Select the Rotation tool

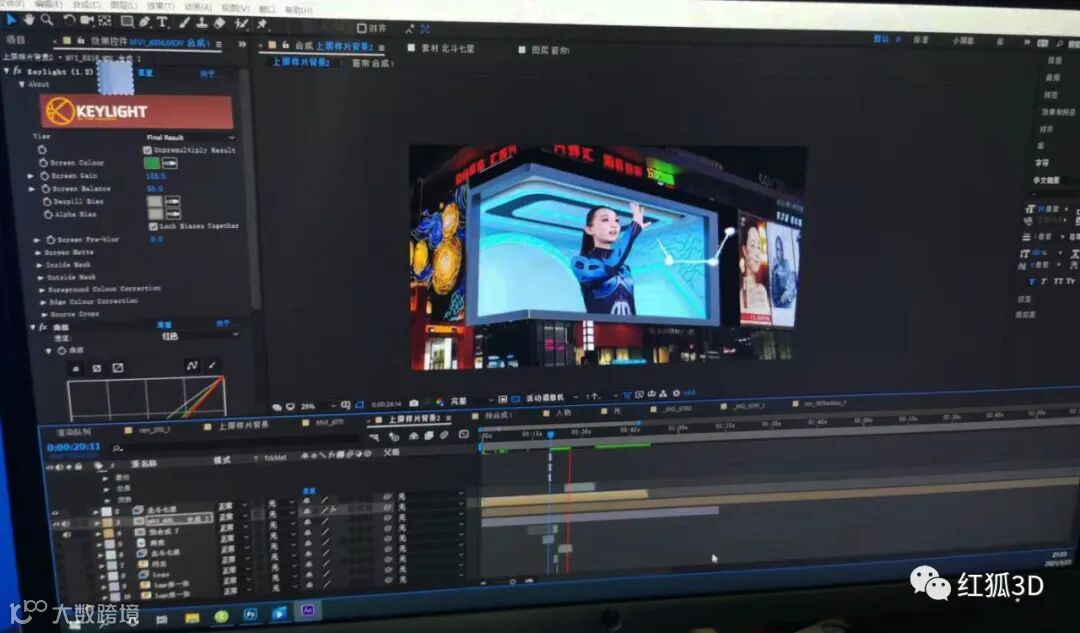pos(69,20)
